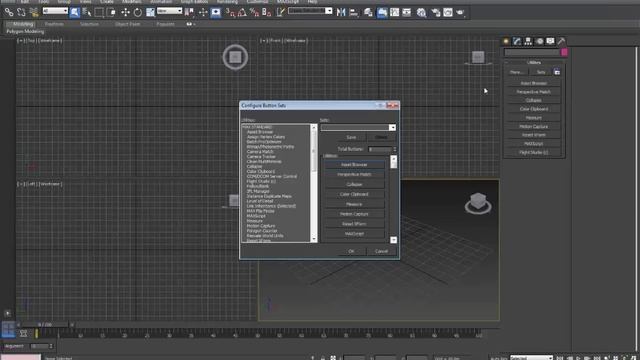Toggle Angle Snap
Screen dimensions: 640x360
tap(242, 12)
